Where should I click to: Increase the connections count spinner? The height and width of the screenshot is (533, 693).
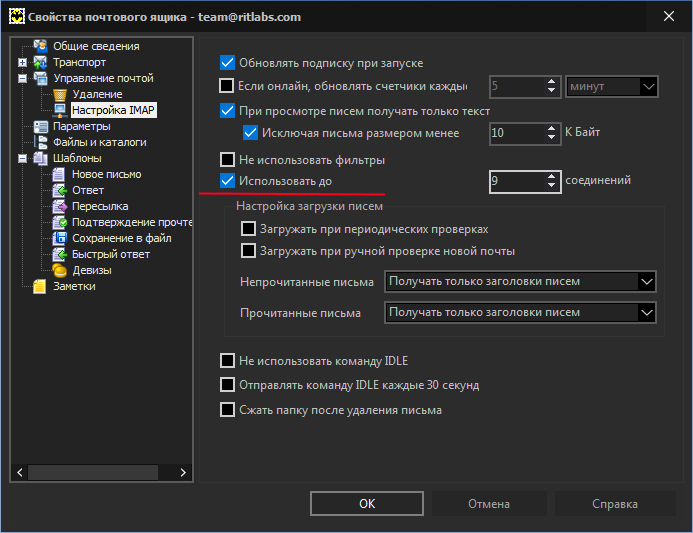[551, 176]
